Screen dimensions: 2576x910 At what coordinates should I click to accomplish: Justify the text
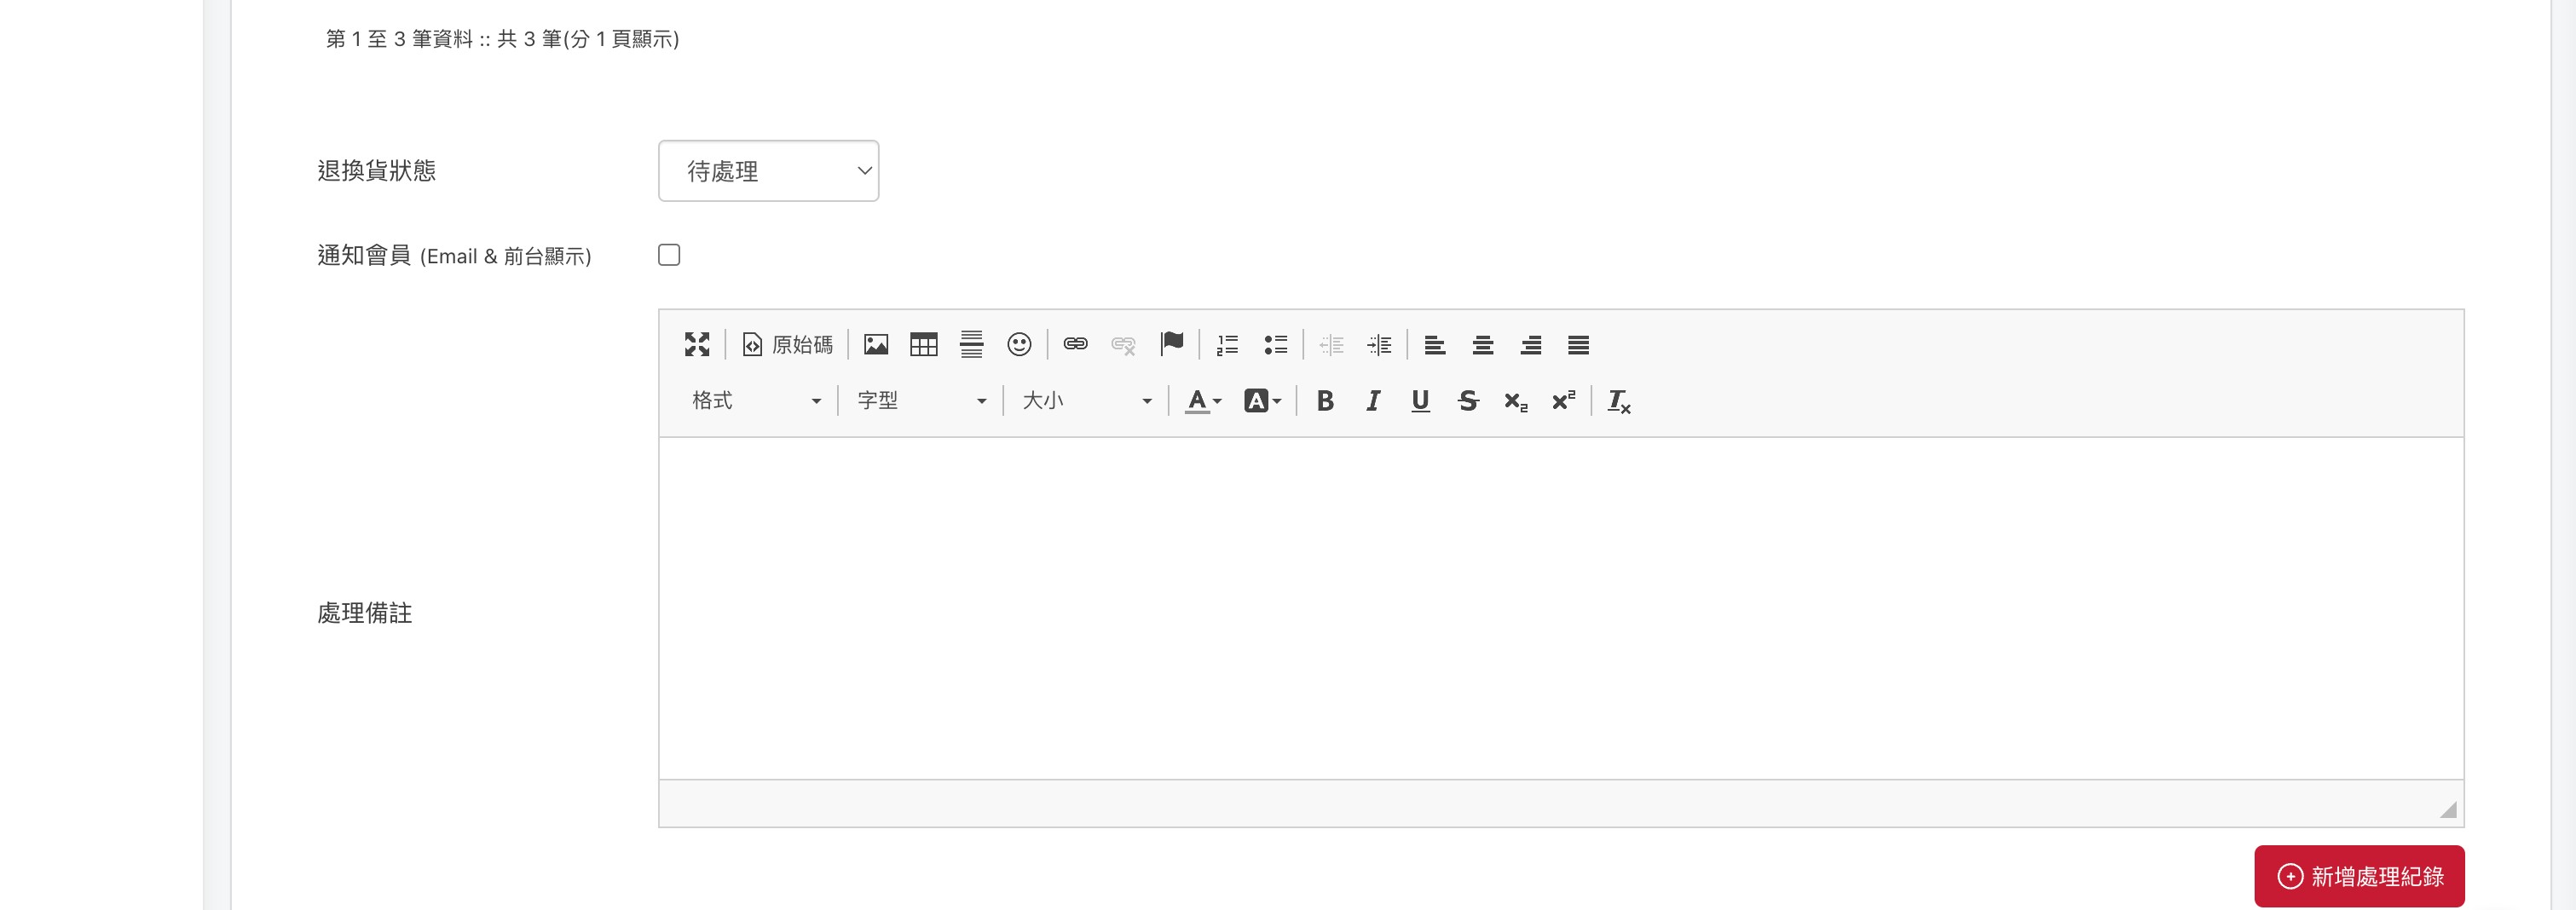tap(1578, 345)
